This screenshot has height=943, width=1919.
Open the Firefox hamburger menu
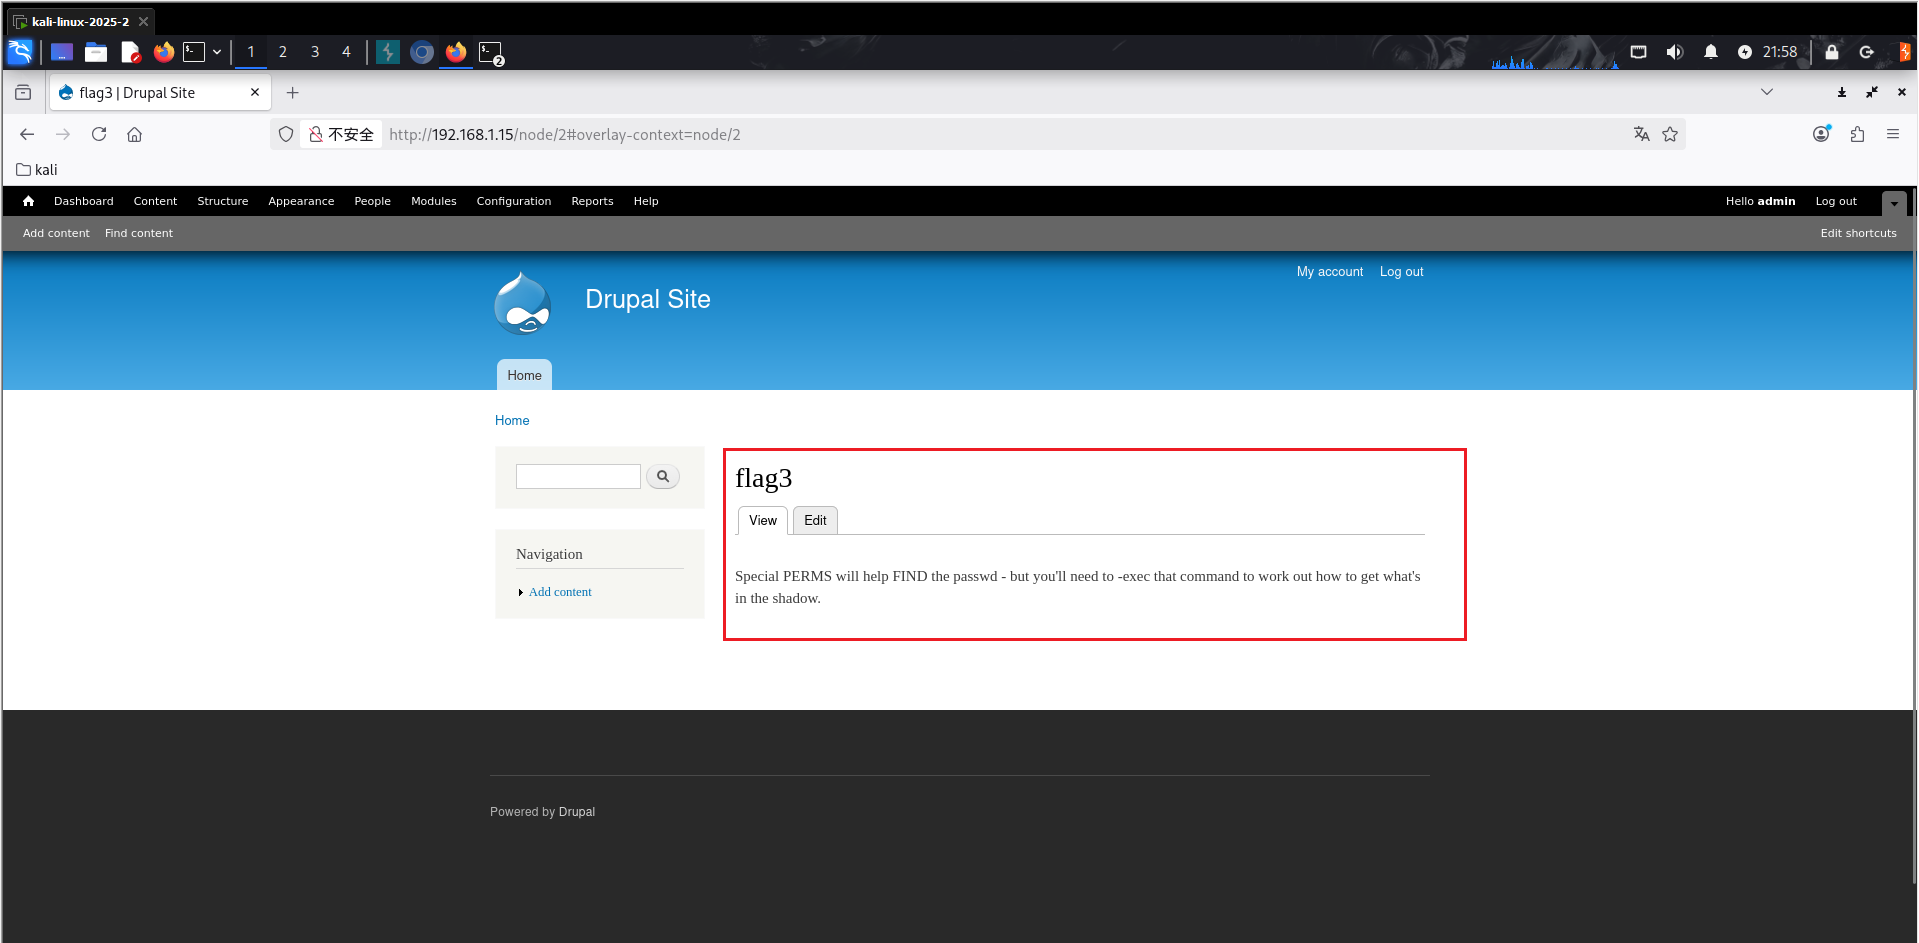(x=1892, y=134)
